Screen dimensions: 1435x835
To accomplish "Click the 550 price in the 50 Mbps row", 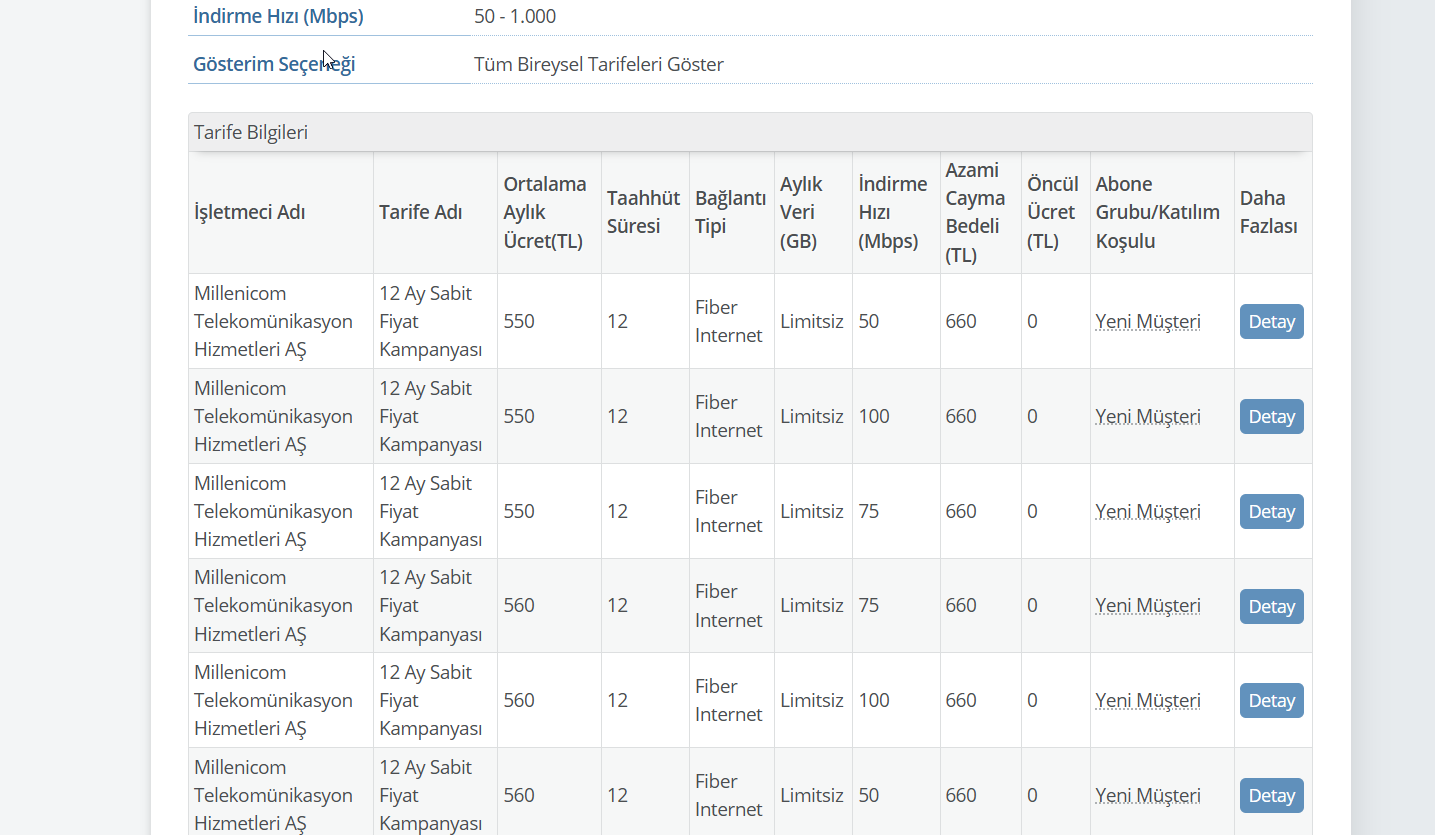I will click(x=519, y=321).
